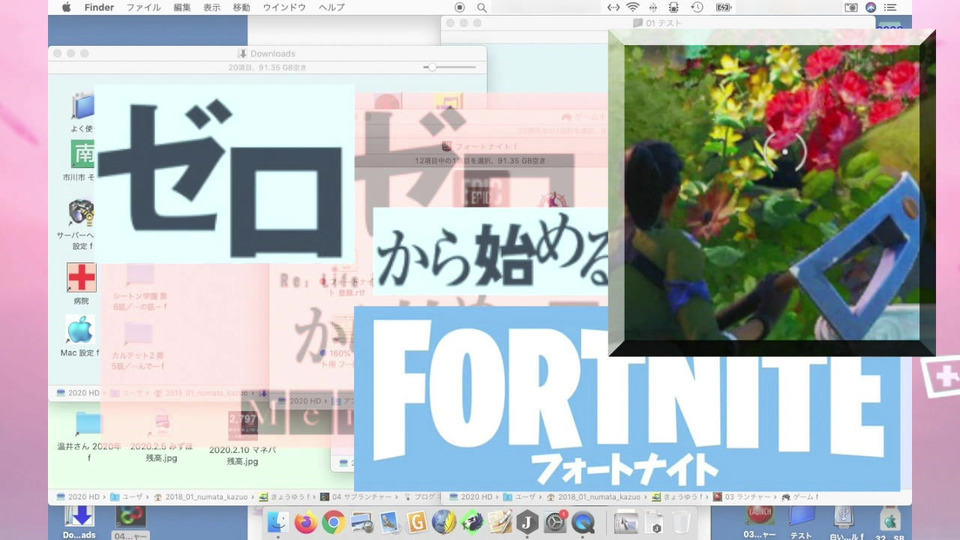Open 2020.2.10 マネパ 残高.jpg thumbnail
Viewport: 960px width, 540px height.
click(243, 425)
